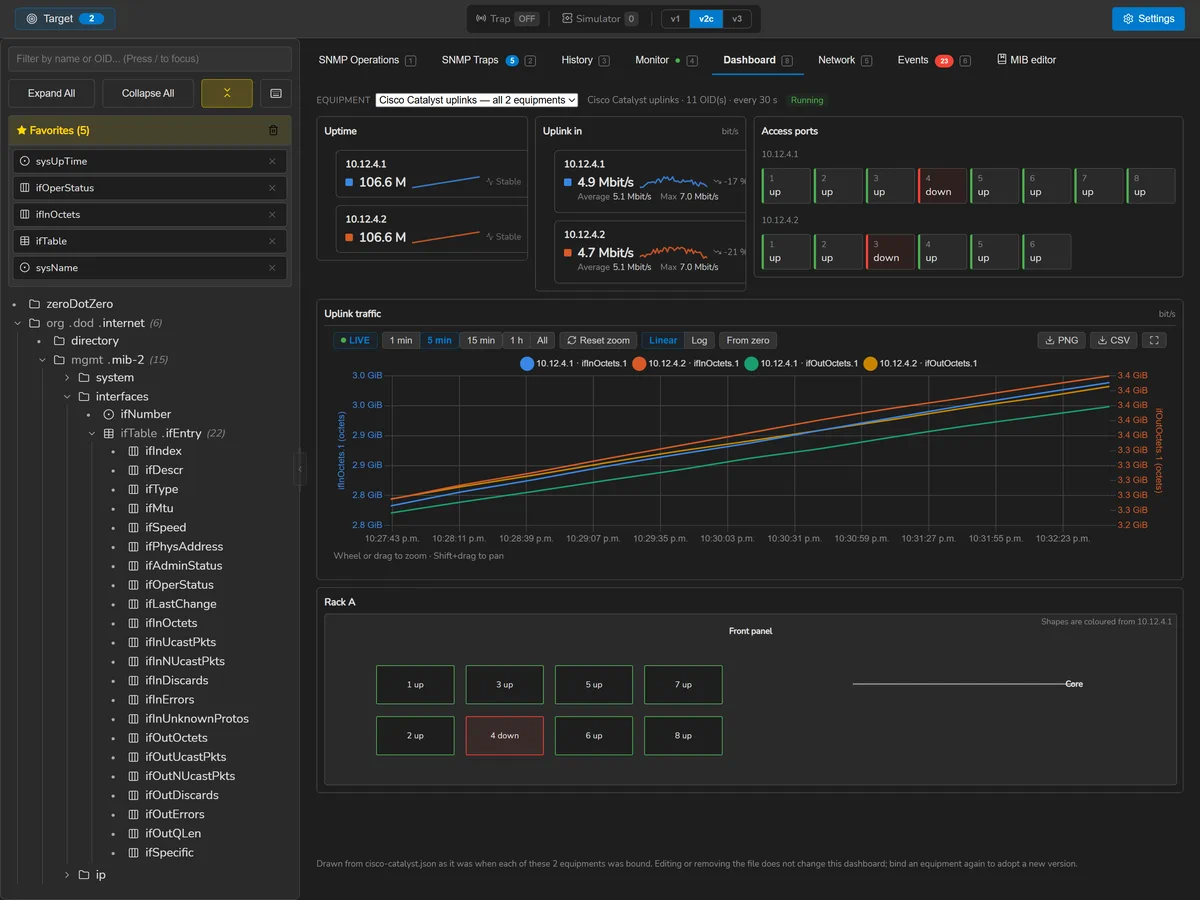
Task: Switch chart scale to Log
Action: 699,340
